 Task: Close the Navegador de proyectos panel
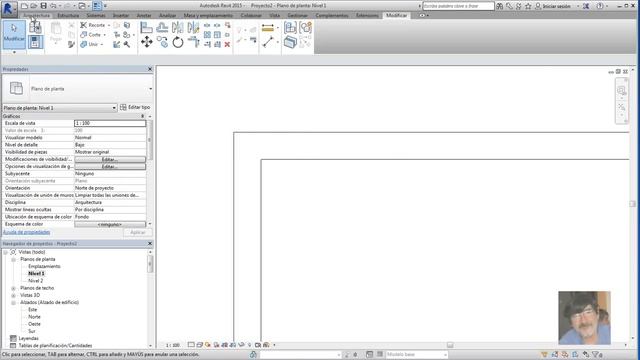150,244
